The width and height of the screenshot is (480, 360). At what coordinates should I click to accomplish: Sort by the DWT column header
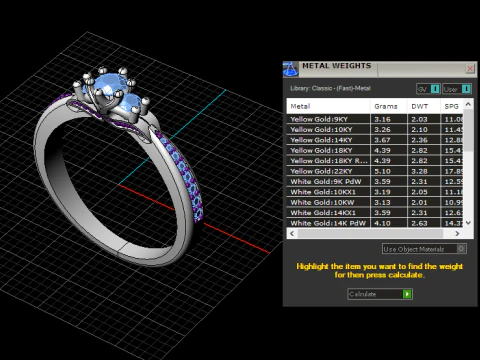[424, 106]
